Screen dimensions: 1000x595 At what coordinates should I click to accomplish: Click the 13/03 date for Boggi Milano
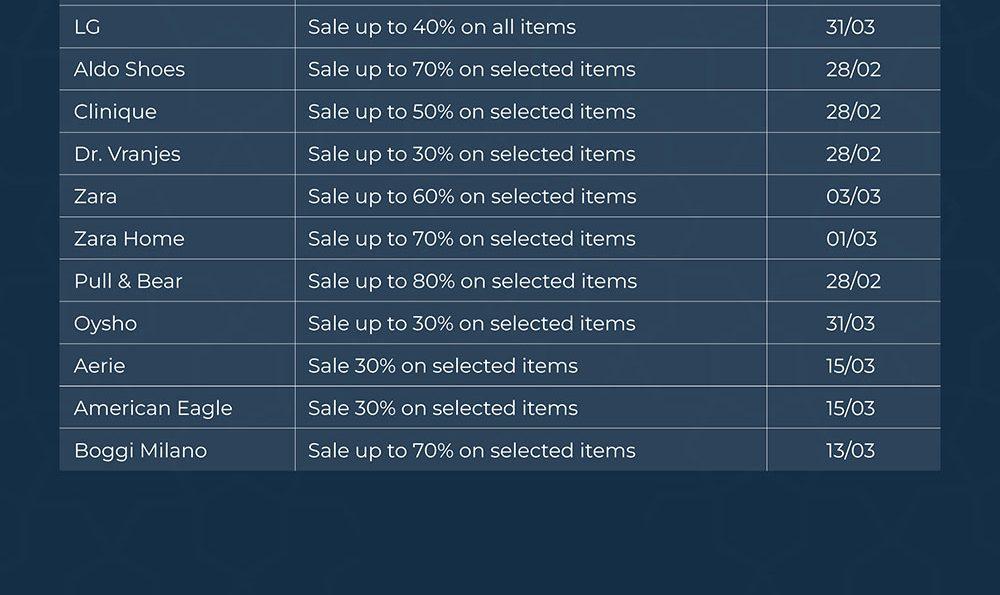point(850,451)
